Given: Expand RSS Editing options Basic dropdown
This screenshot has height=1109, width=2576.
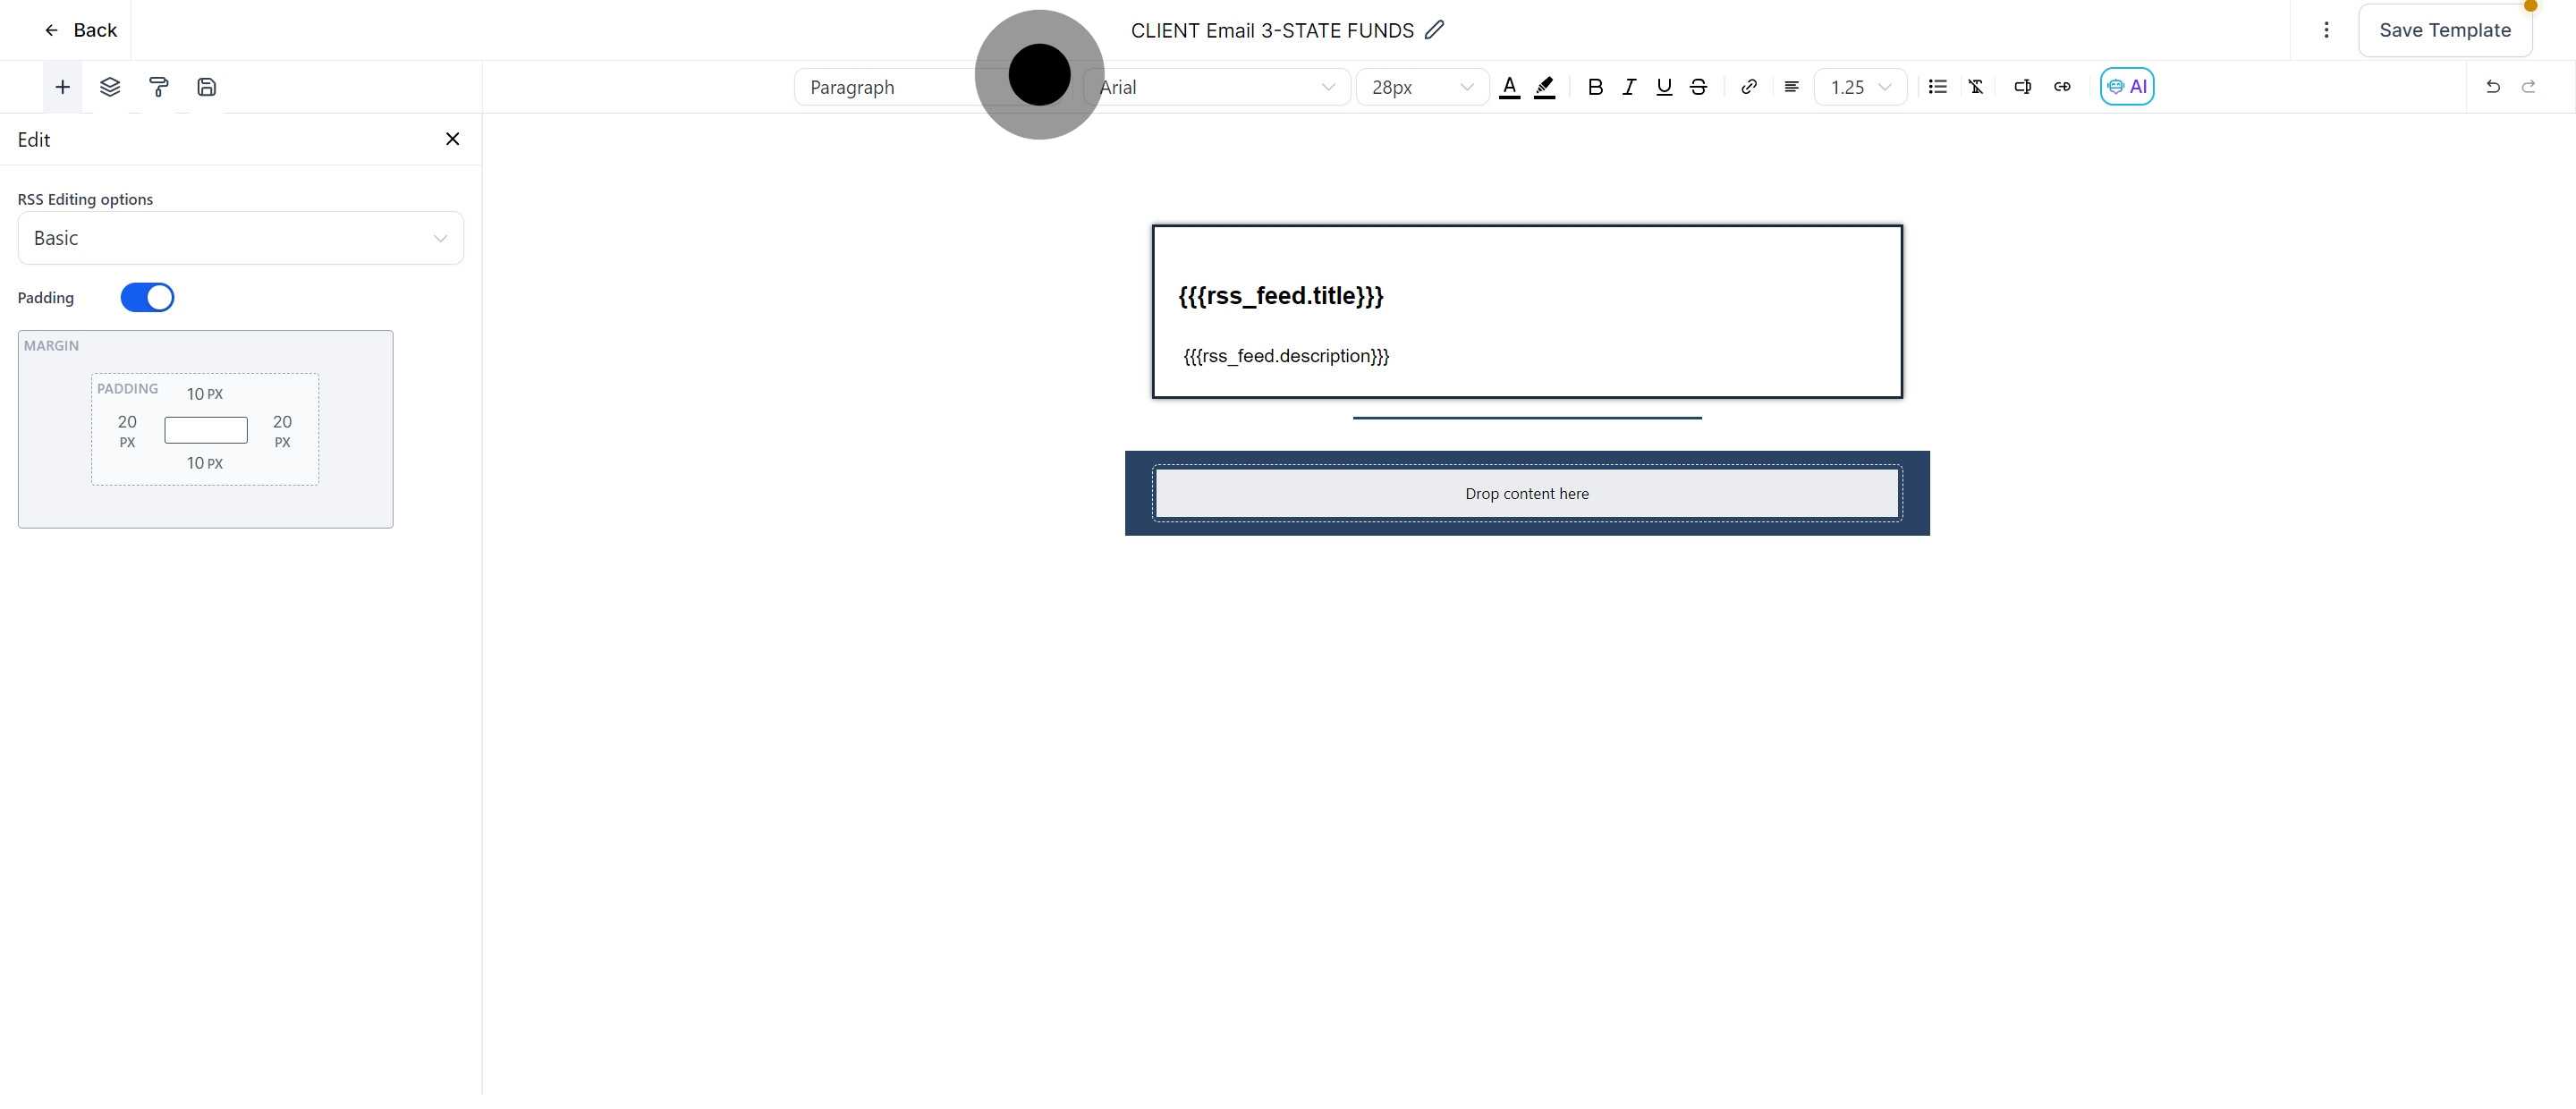Looking at the screenshot, I should 240,238.
